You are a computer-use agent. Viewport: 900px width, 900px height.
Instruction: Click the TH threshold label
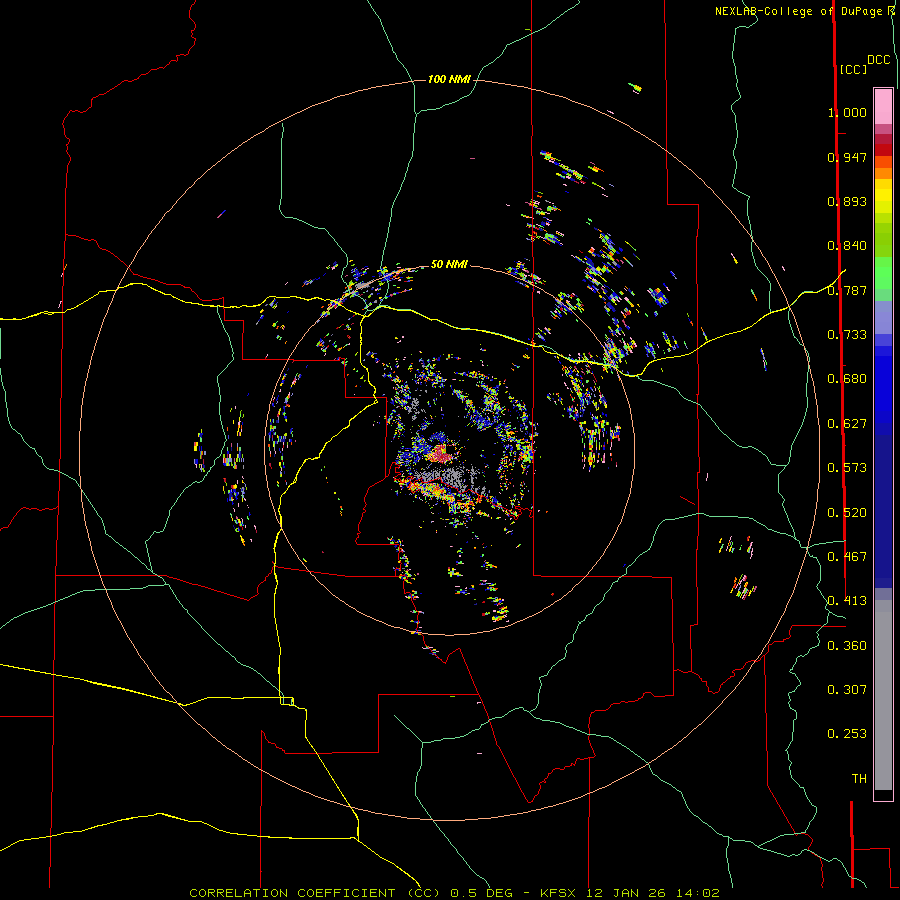click(859, 779)
